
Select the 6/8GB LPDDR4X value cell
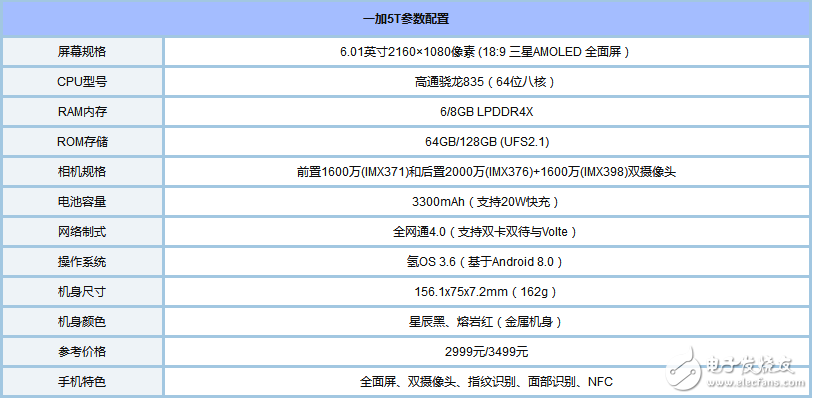click(487, 112)
